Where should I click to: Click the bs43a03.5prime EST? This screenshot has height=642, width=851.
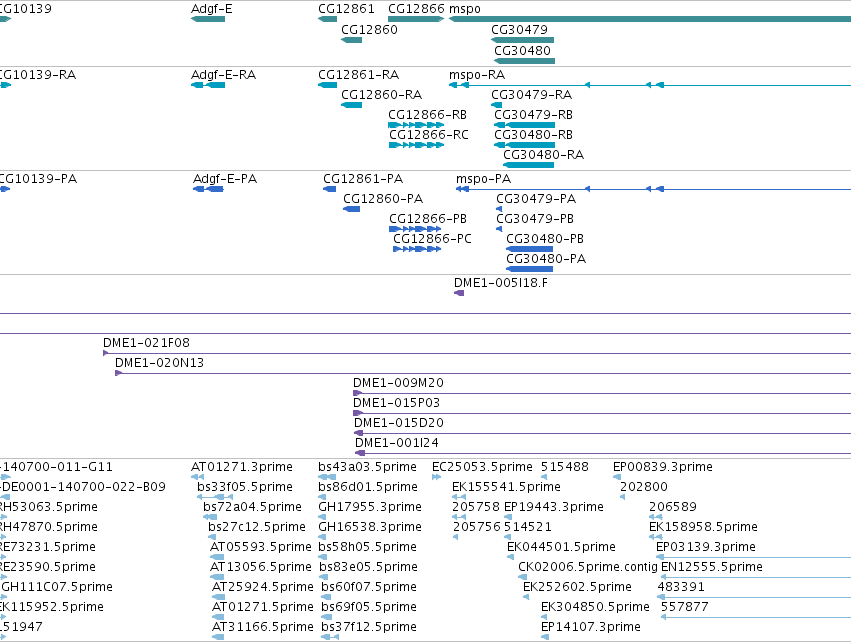point(327,478)
